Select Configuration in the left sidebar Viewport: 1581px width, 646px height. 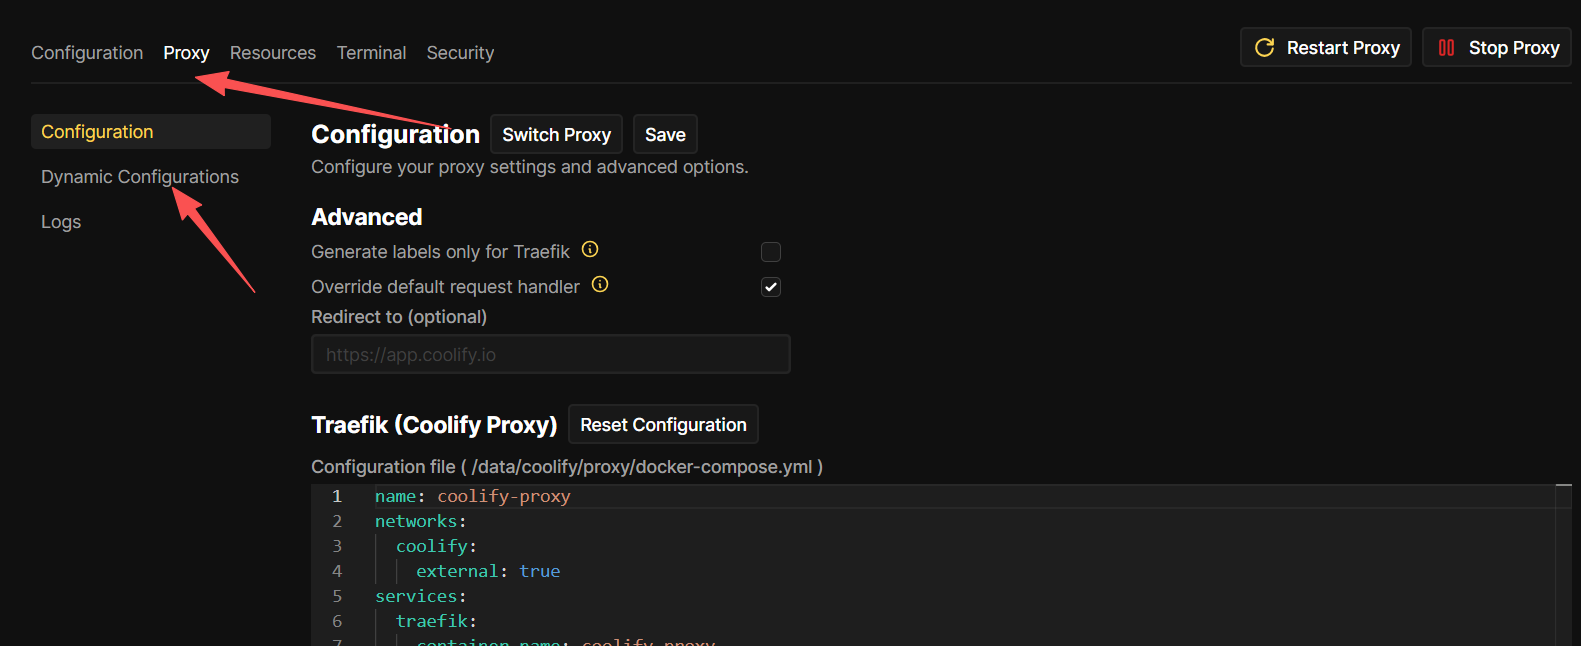pos(97,132)
